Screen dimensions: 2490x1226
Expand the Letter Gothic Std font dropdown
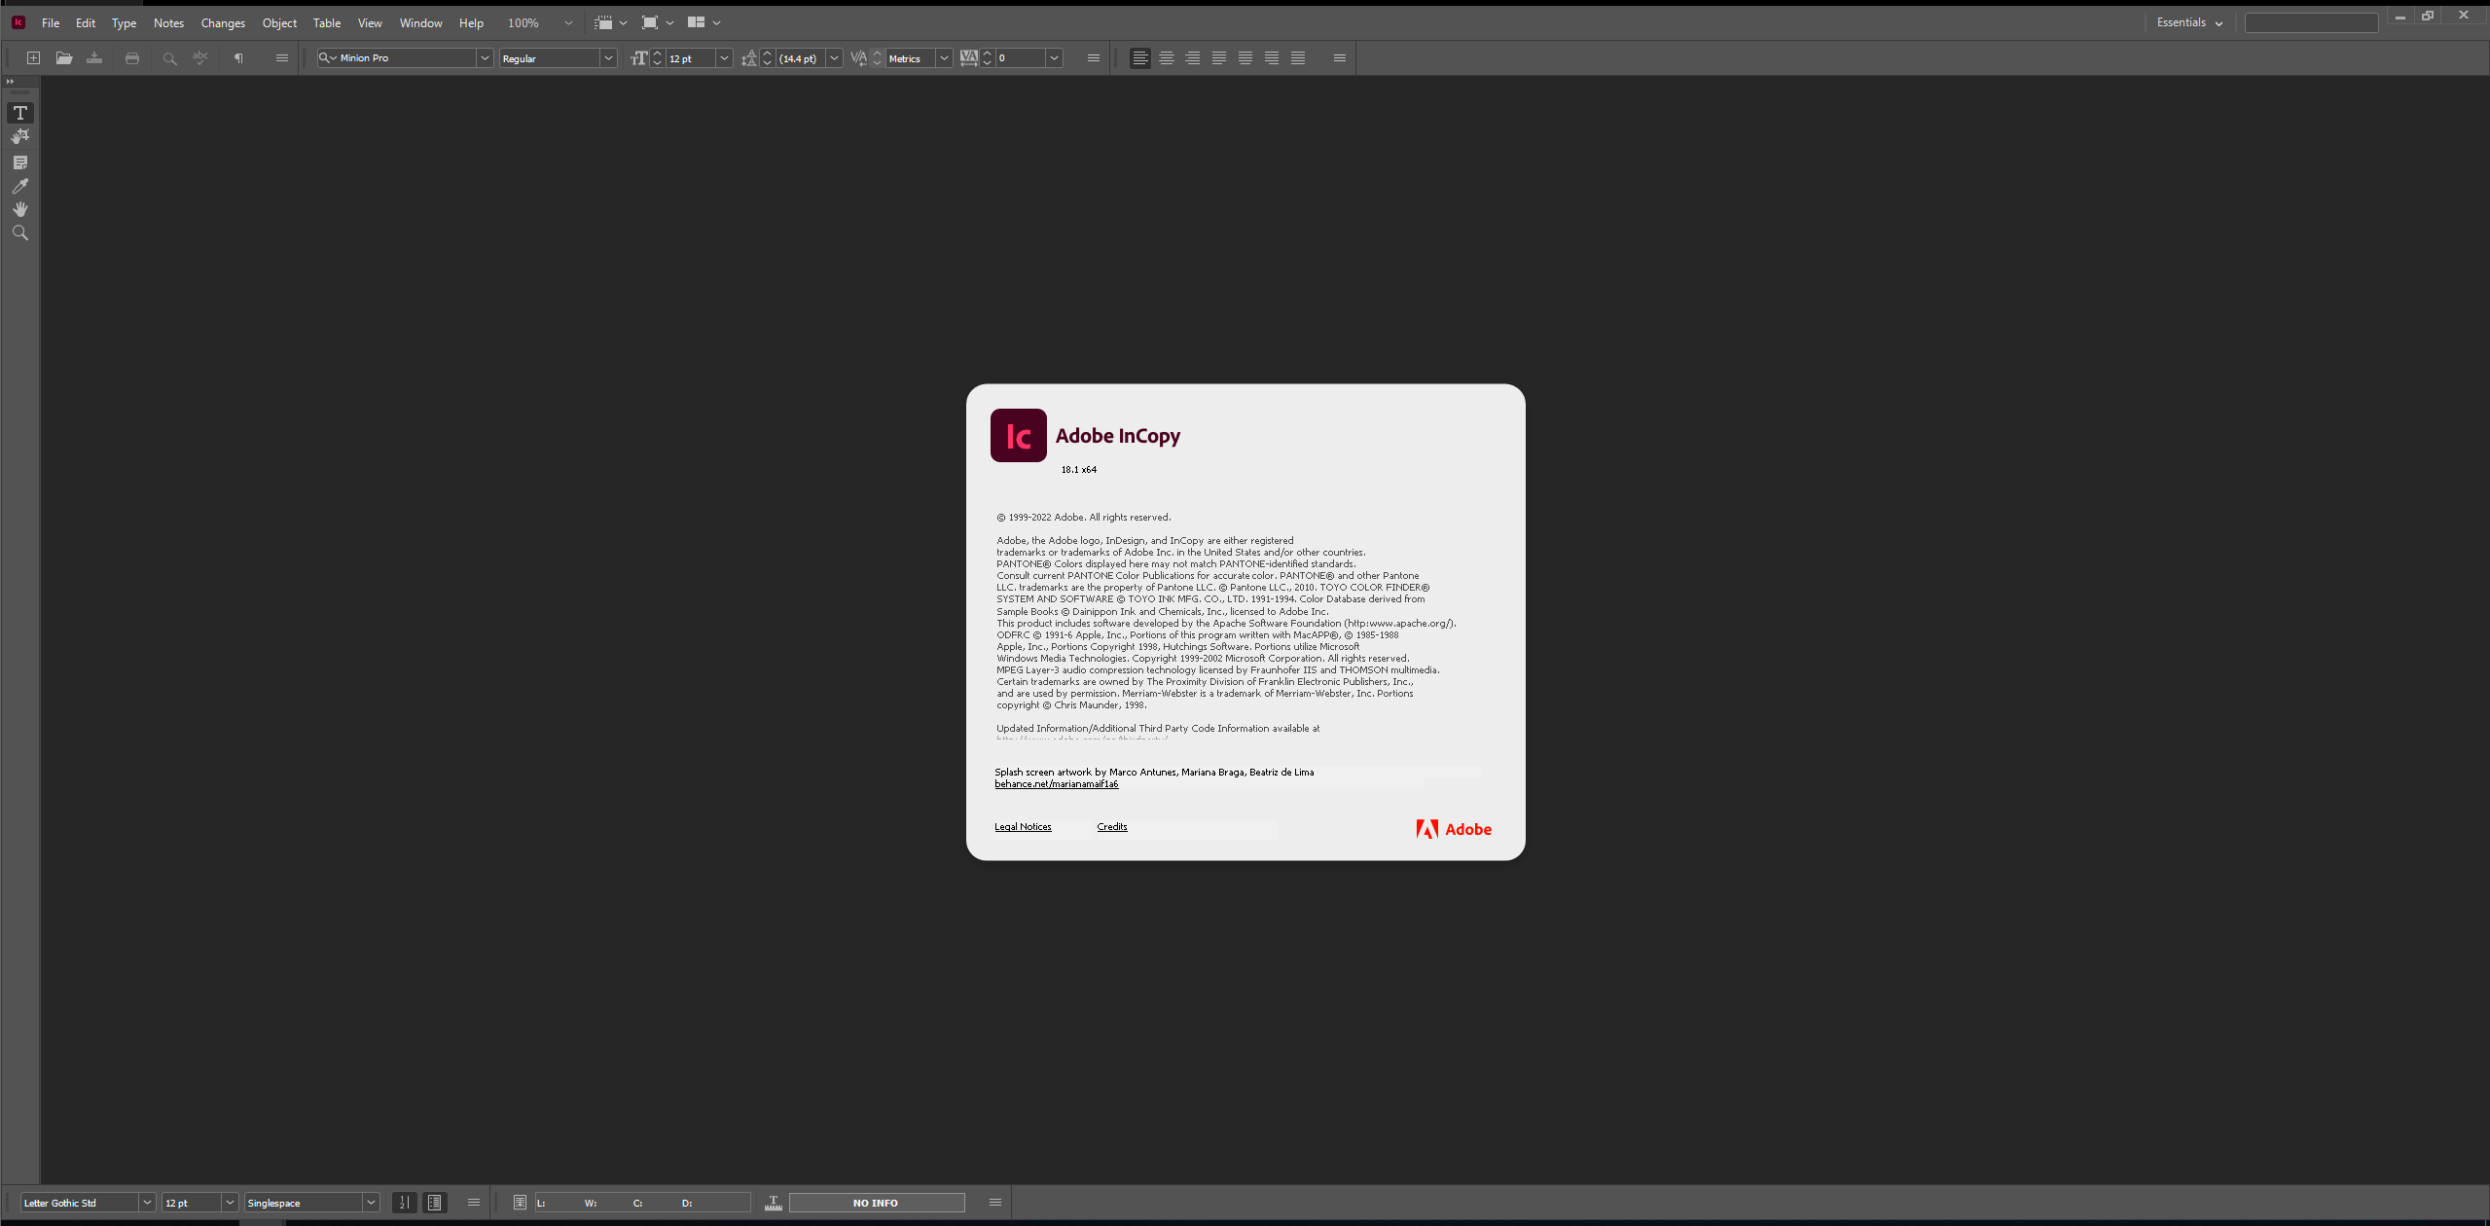[147, 1203]
